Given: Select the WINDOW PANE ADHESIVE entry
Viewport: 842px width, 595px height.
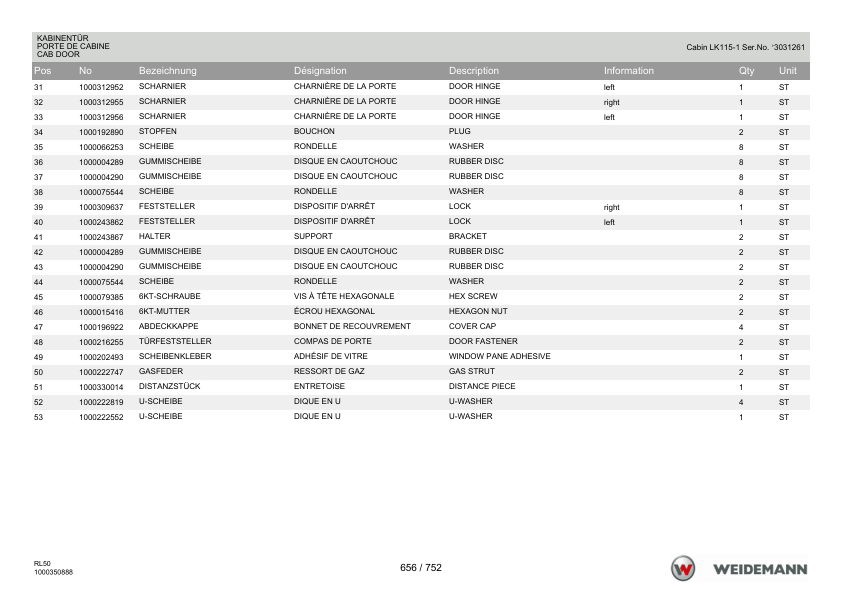Looking at the screenshot, I should tap(499, 356).
